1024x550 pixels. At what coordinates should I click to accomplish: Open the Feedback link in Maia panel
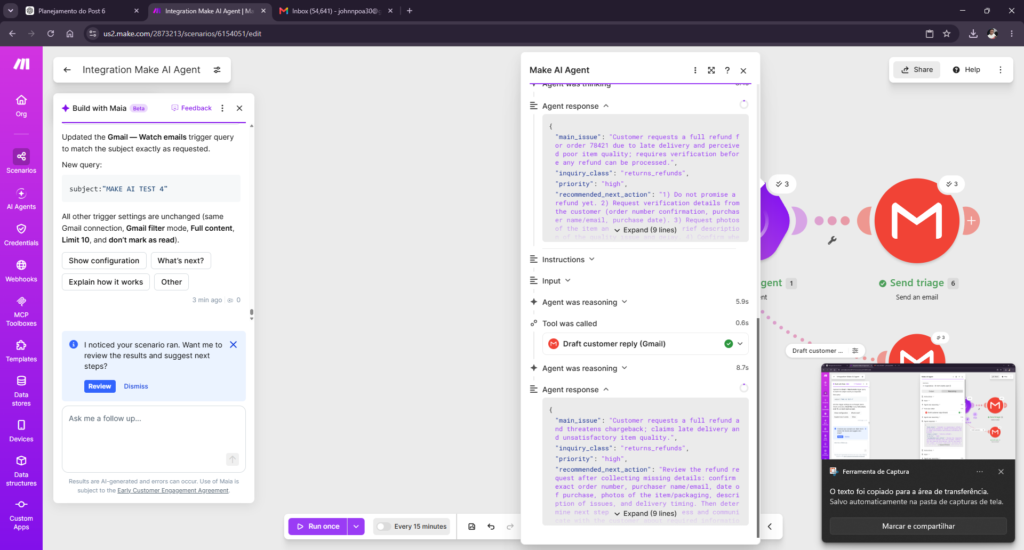point(191,108)
